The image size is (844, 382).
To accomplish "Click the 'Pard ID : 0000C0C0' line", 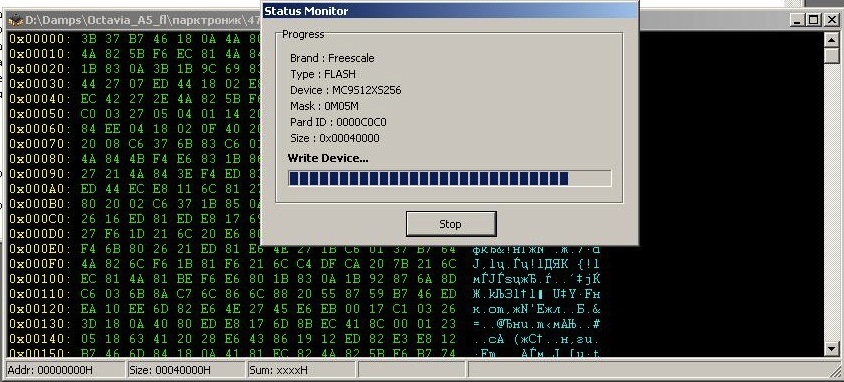I will coord(338,122).
